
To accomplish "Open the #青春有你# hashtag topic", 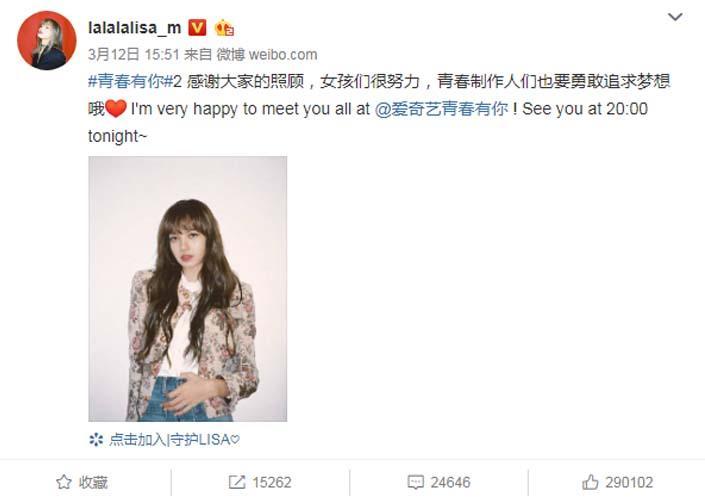I will tap(131, 82).
